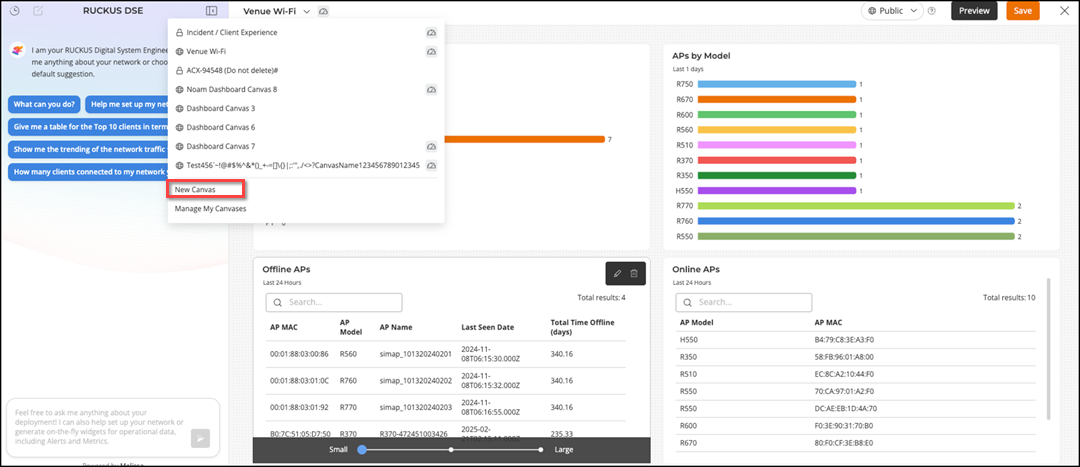Save the canvas

1022,11
